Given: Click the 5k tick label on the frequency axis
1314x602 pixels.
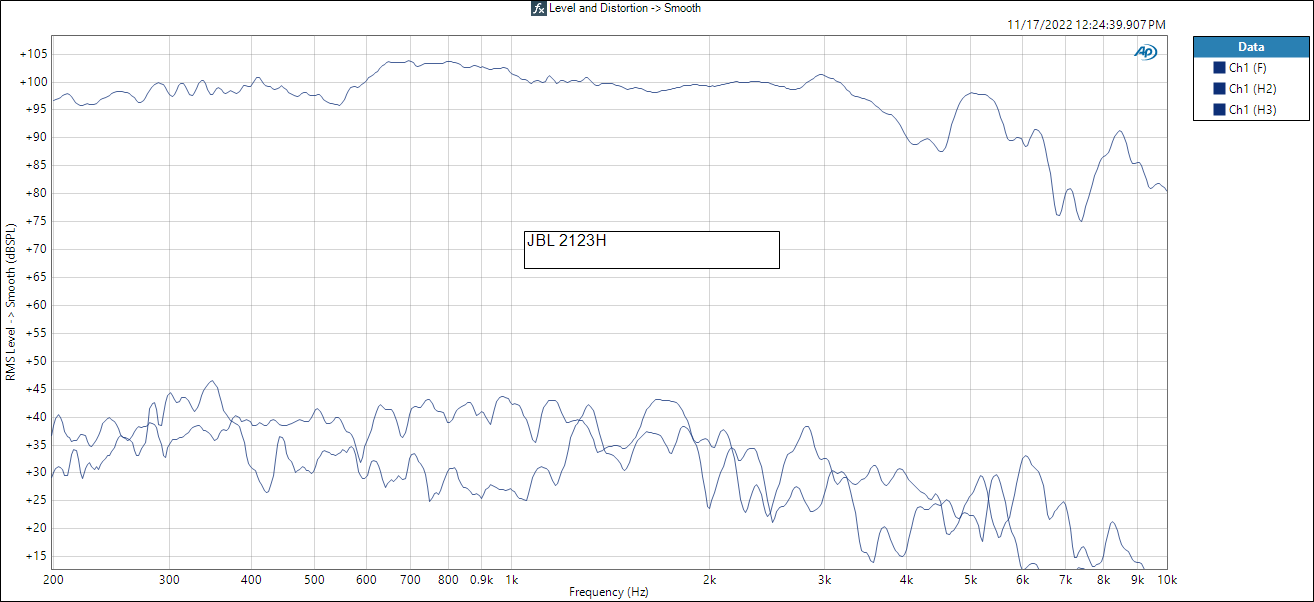Looking at the screenshot, I should point(971,580).
